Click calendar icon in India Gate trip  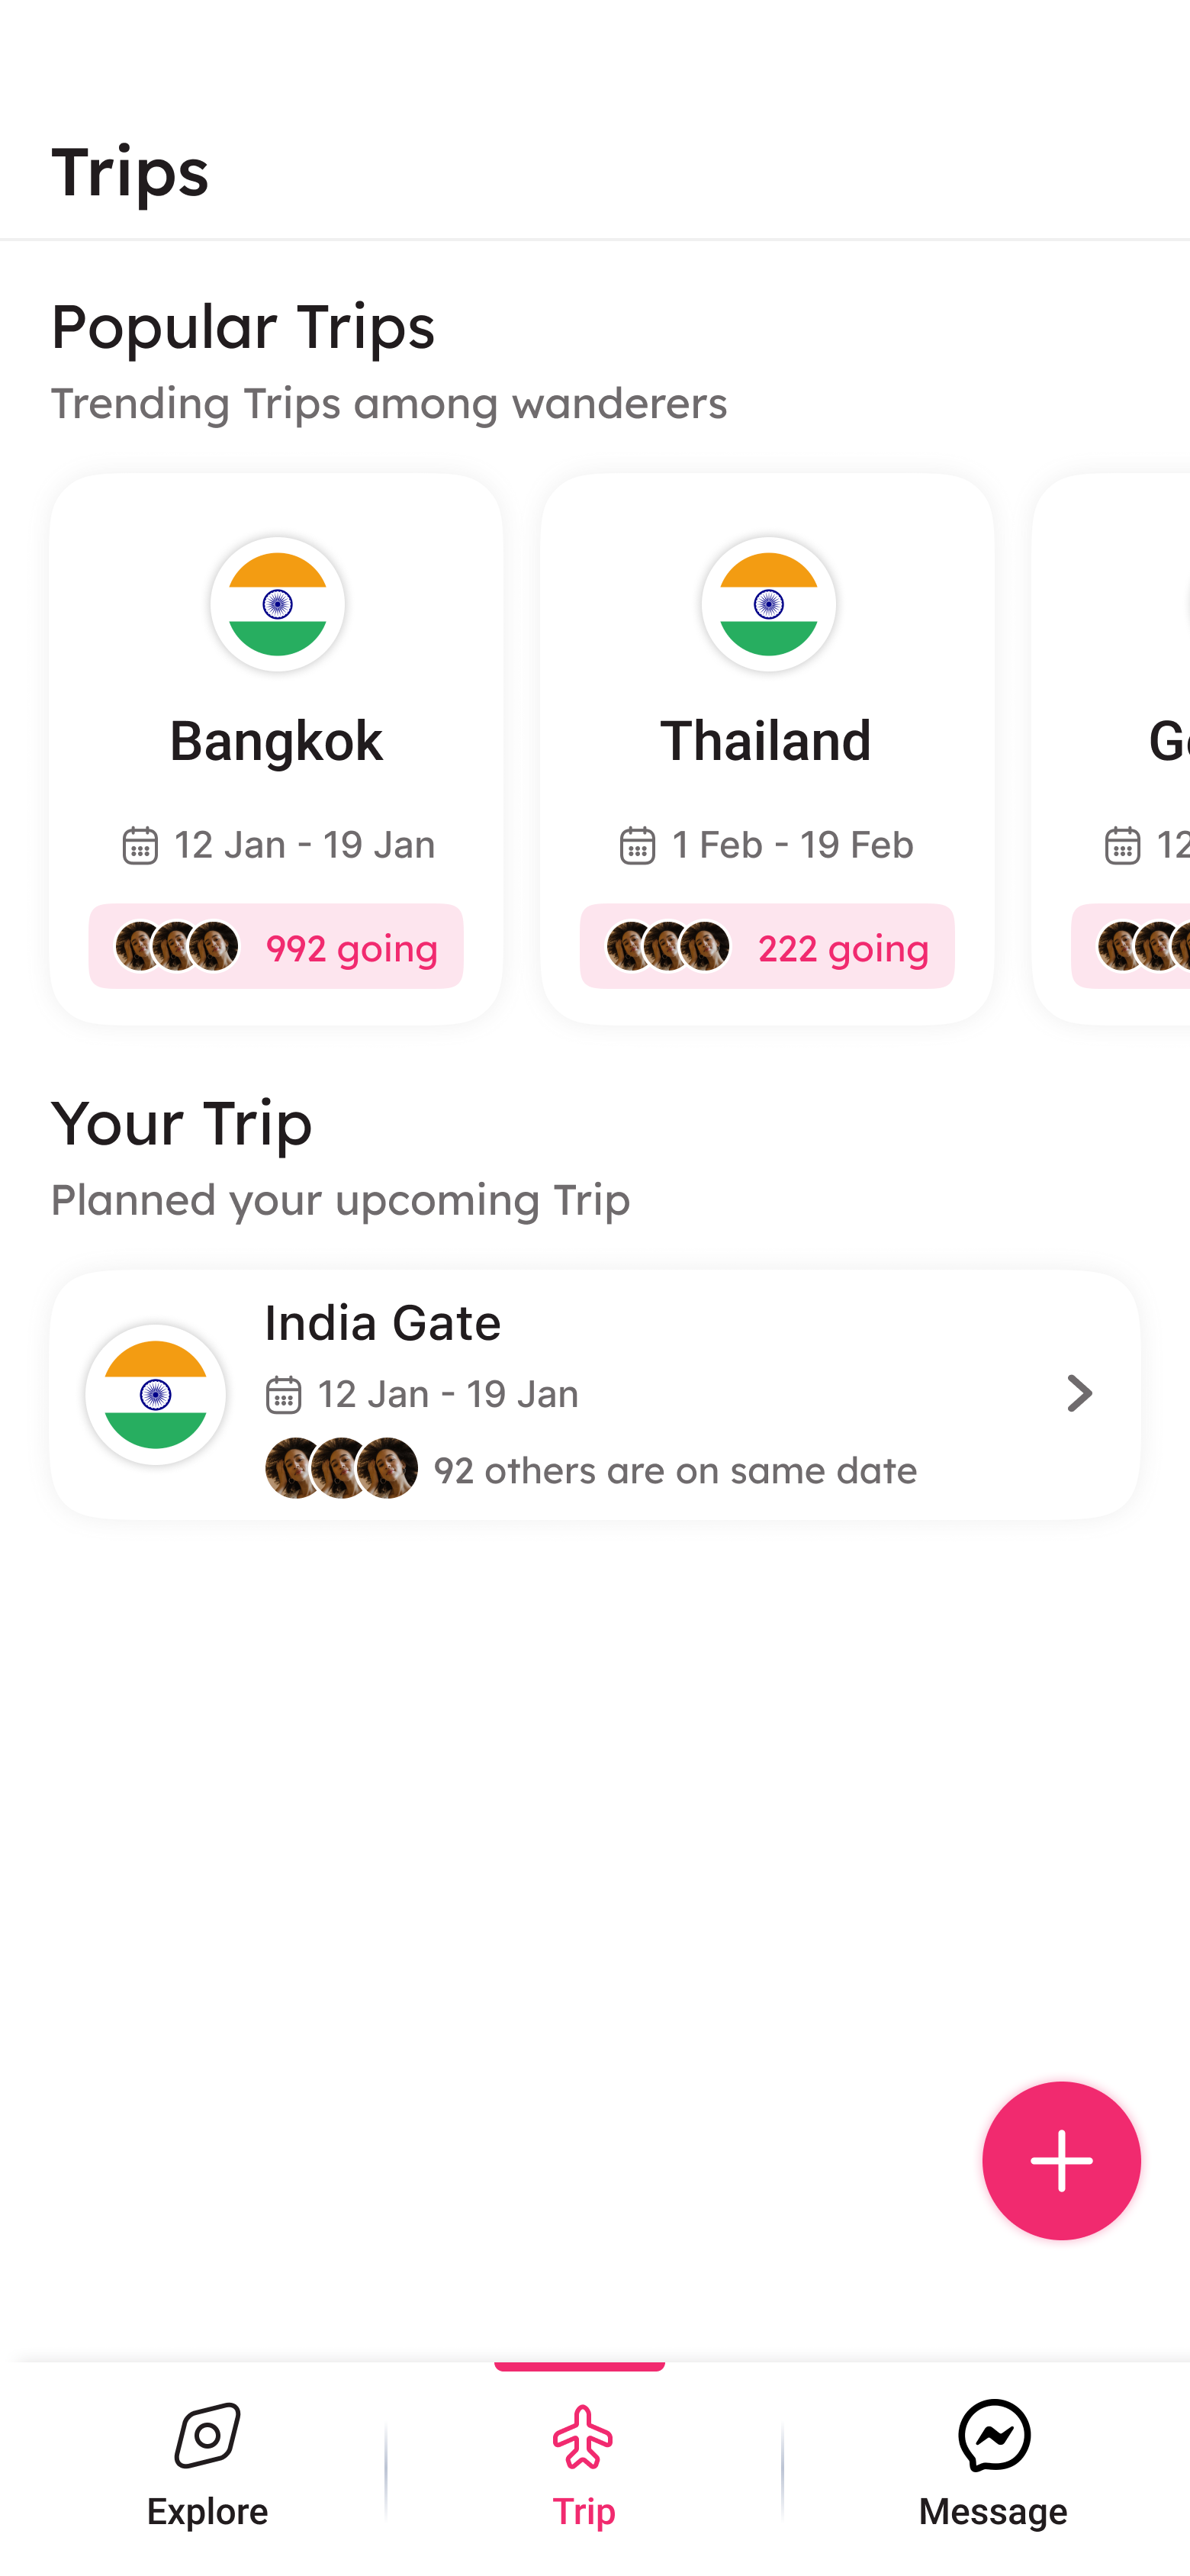[x=284, y=1394]
